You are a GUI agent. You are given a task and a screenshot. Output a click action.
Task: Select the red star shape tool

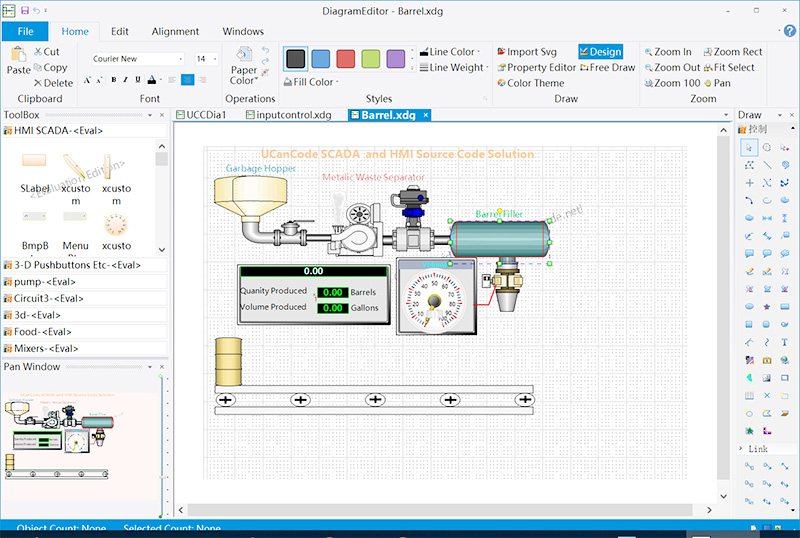pos(767,307)
